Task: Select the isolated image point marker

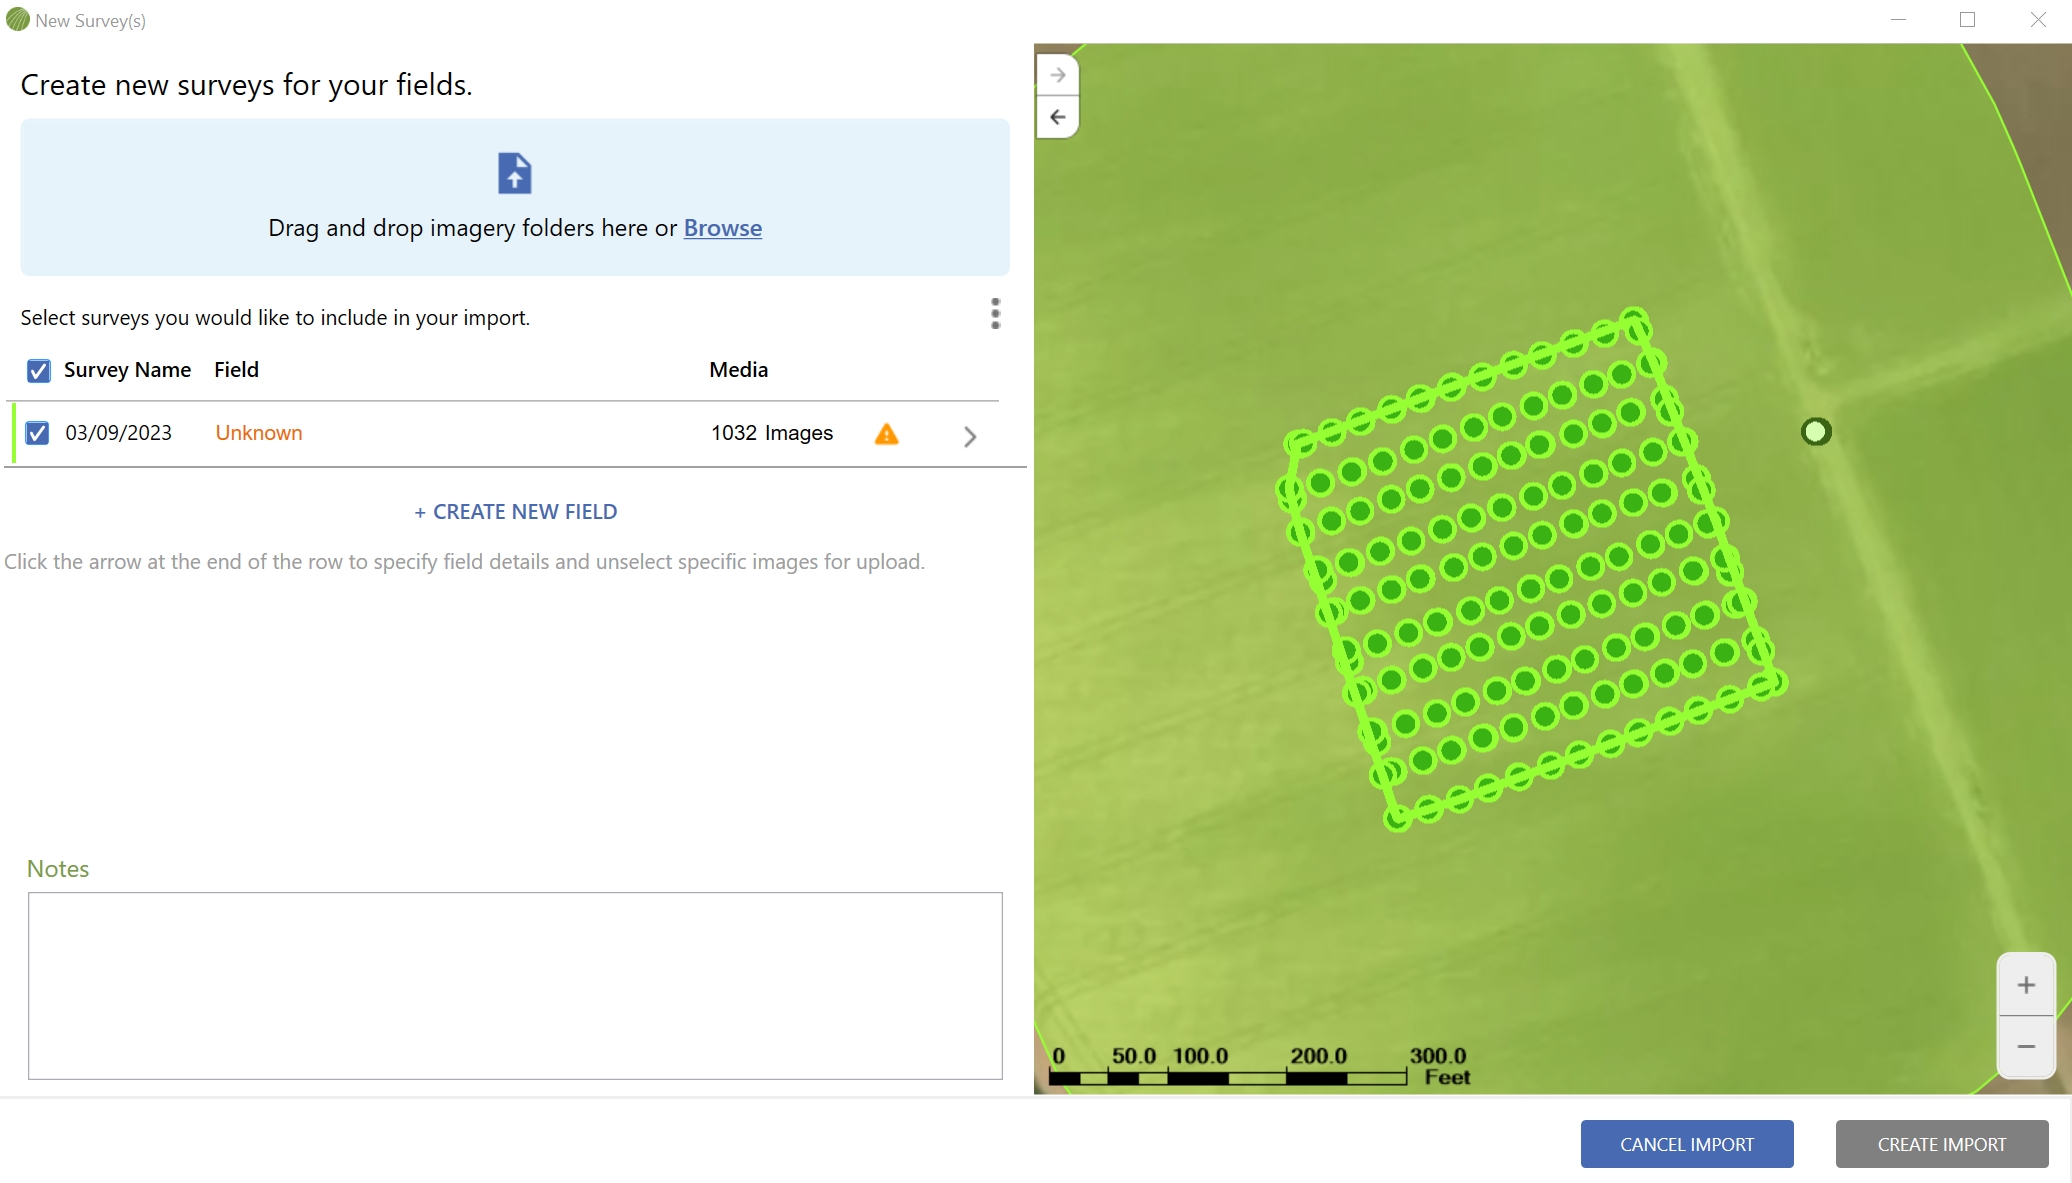Action: pyautogui.click(x=1815, y=432)
